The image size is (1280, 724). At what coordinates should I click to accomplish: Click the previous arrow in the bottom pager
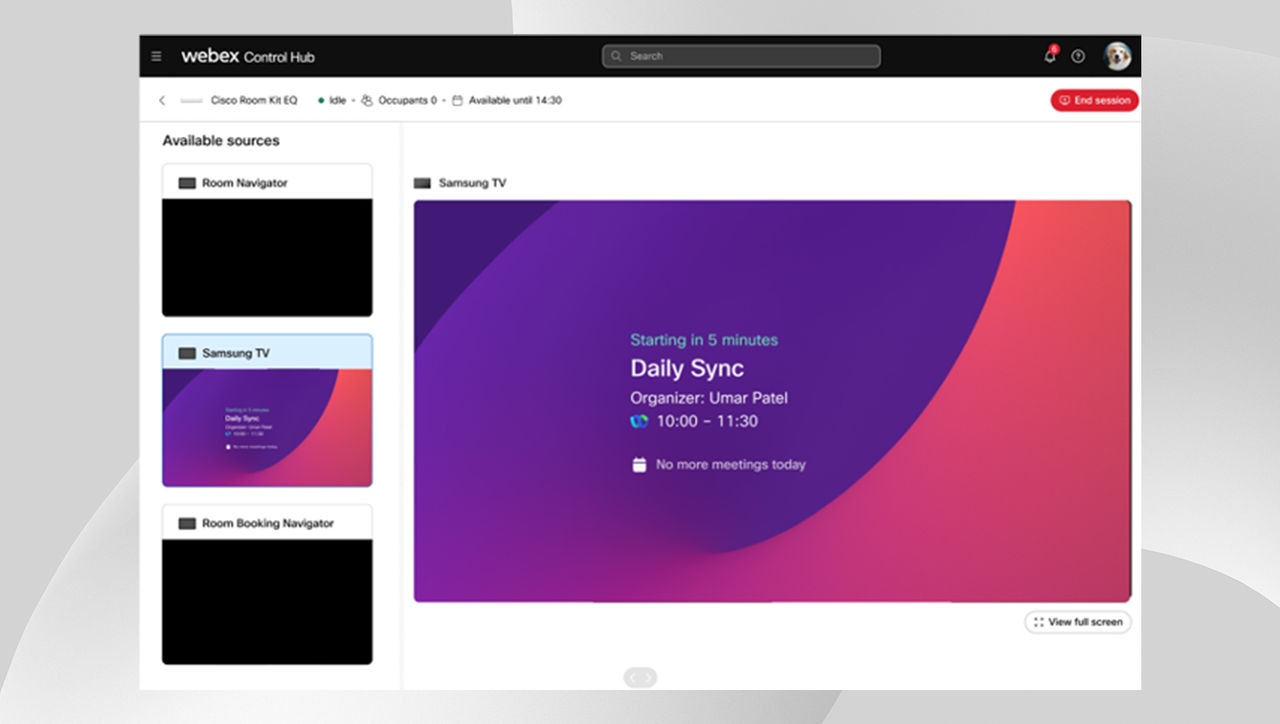(x=633, y=678)
